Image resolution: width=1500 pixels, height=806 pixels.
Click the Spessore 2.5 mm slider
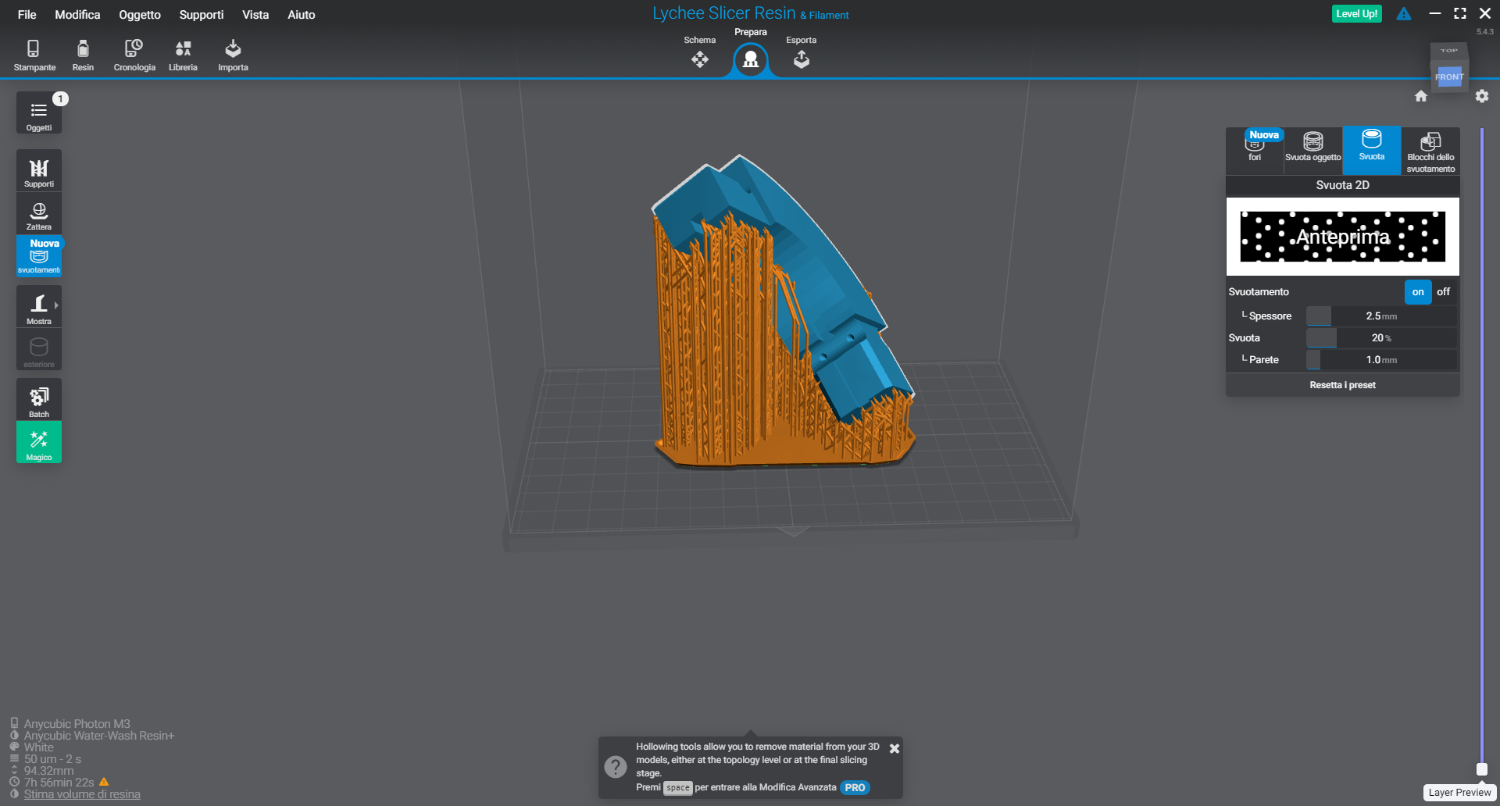pyautogui.click(x=1380, y=316)
